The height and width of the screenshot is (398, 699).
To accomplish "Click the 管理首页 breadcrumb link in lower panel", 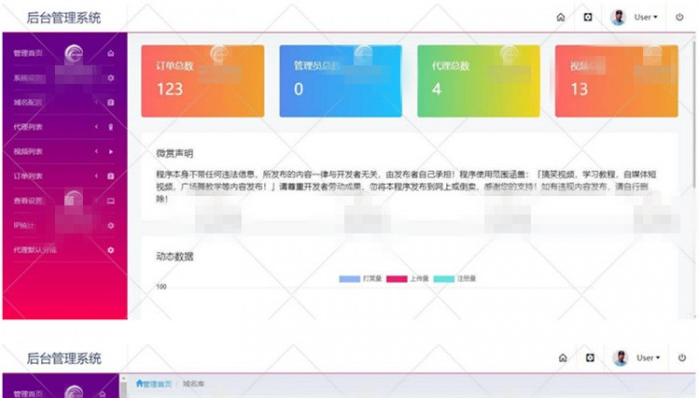I will (154, 384).
